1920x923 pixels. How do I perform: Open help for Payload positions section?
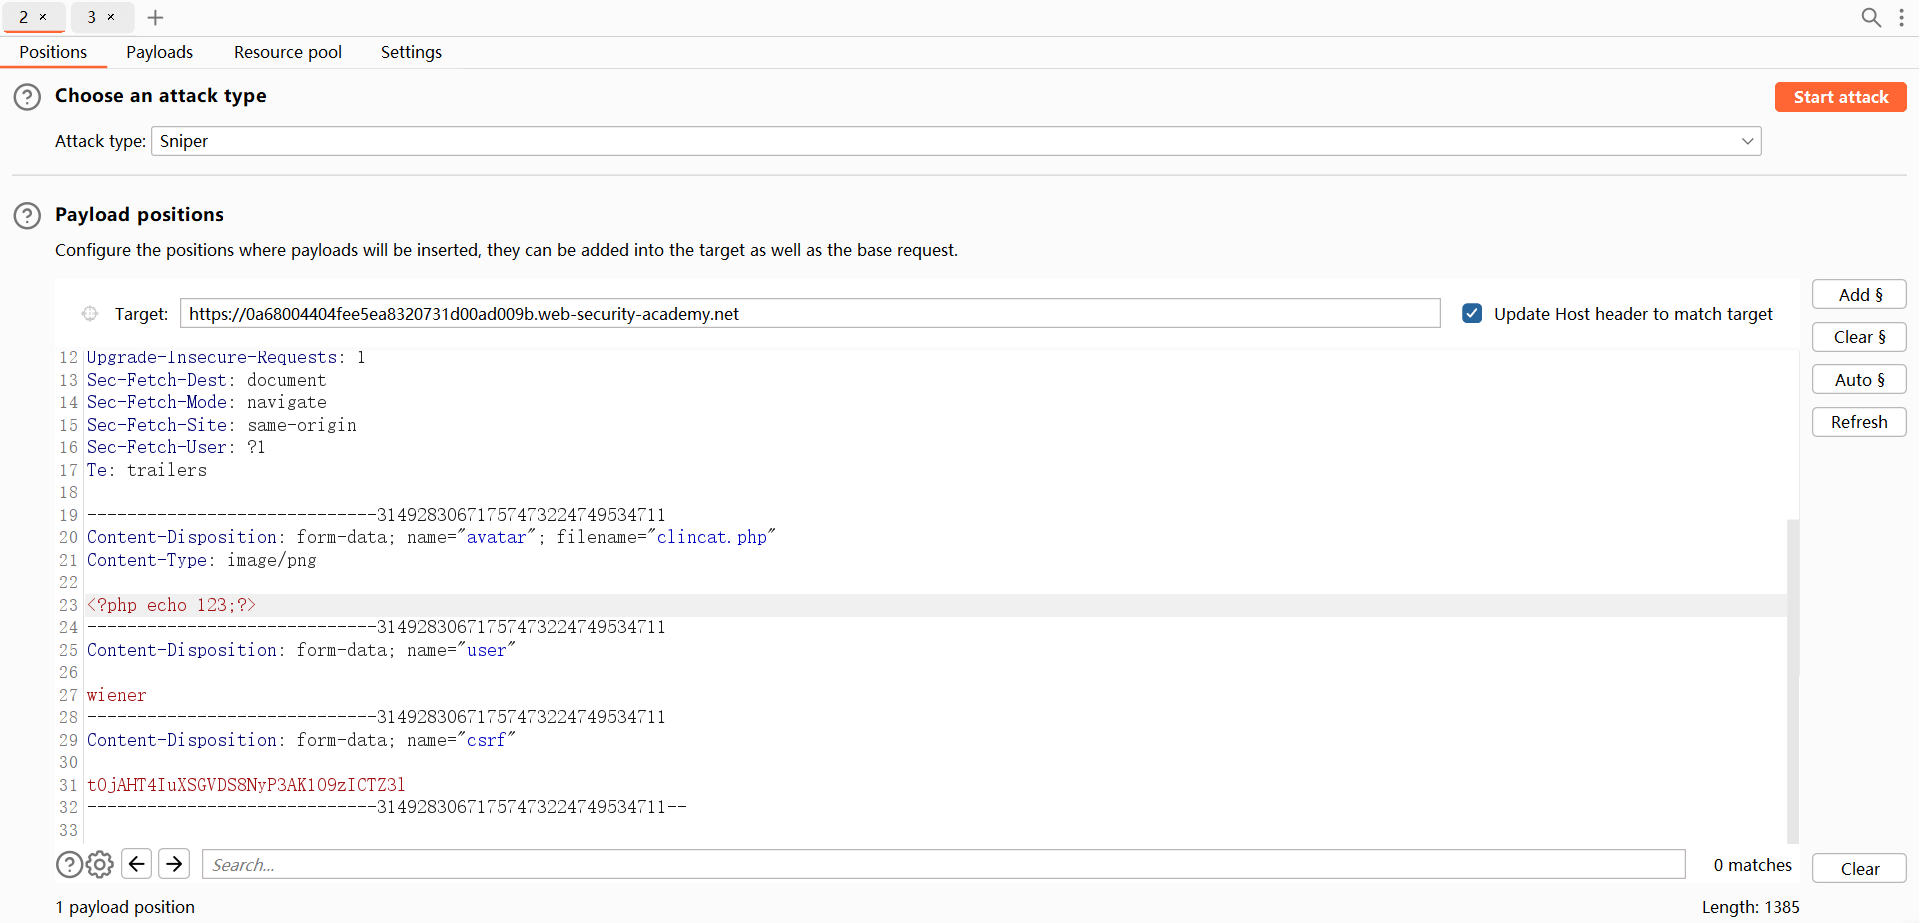[27, 216]
